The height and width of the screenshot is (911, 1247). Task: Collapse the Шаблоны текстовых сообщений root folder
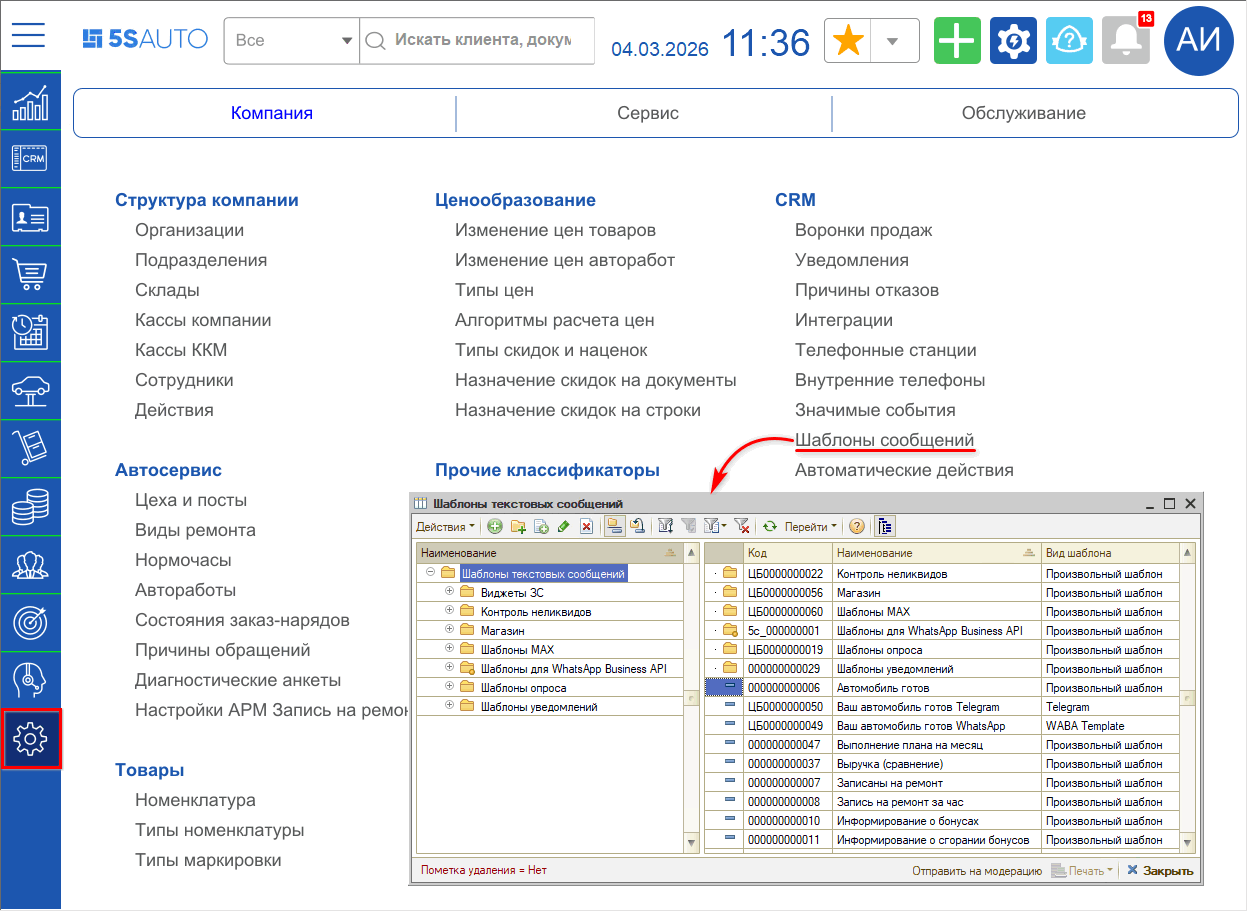(430, 573)
